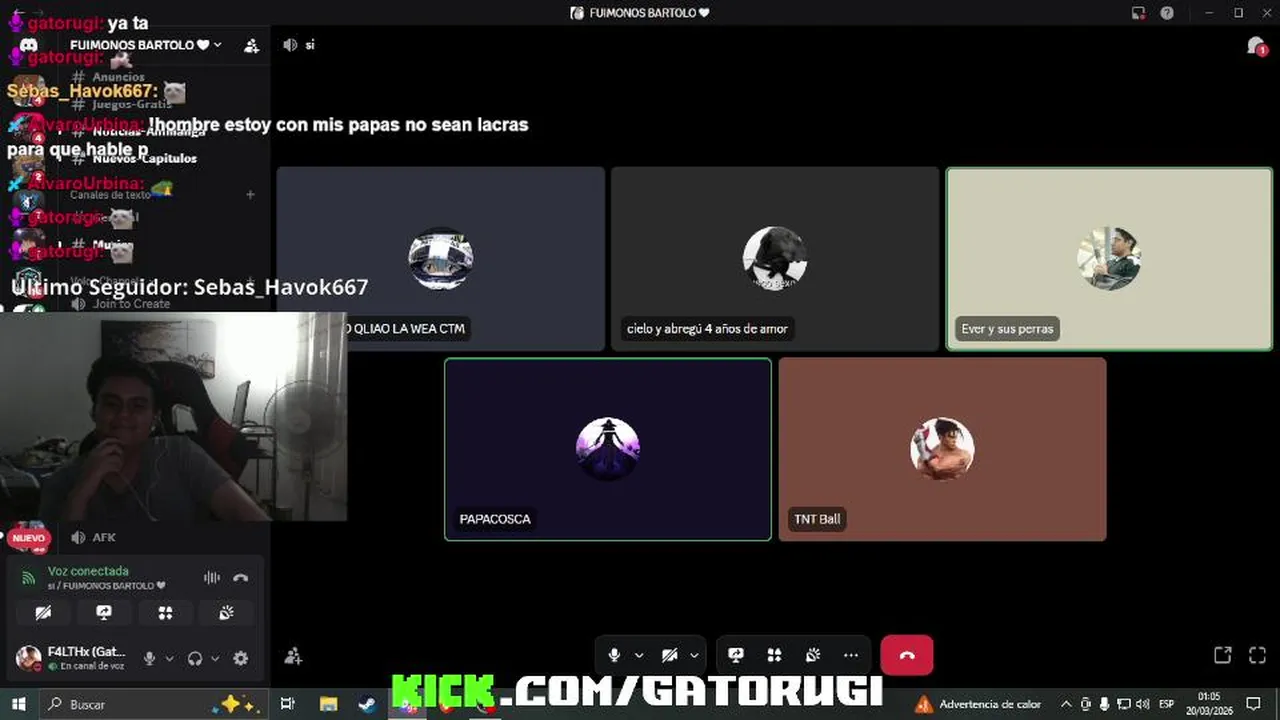Click the taskbar Buscar search box
Screen dimensions: 1280x720
pyautogui.click(x=153, y=704)
